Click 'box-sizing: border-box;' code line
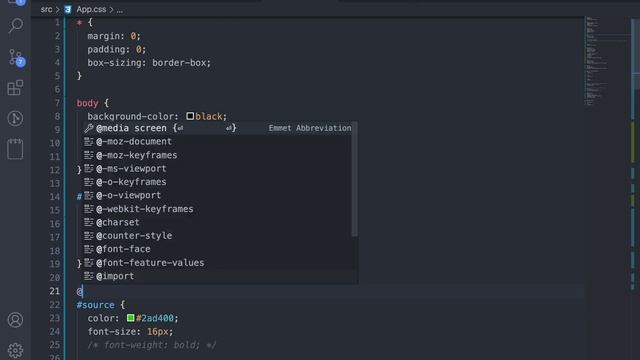The width and height of the screenshot is (640, 360). pos(149,63)
